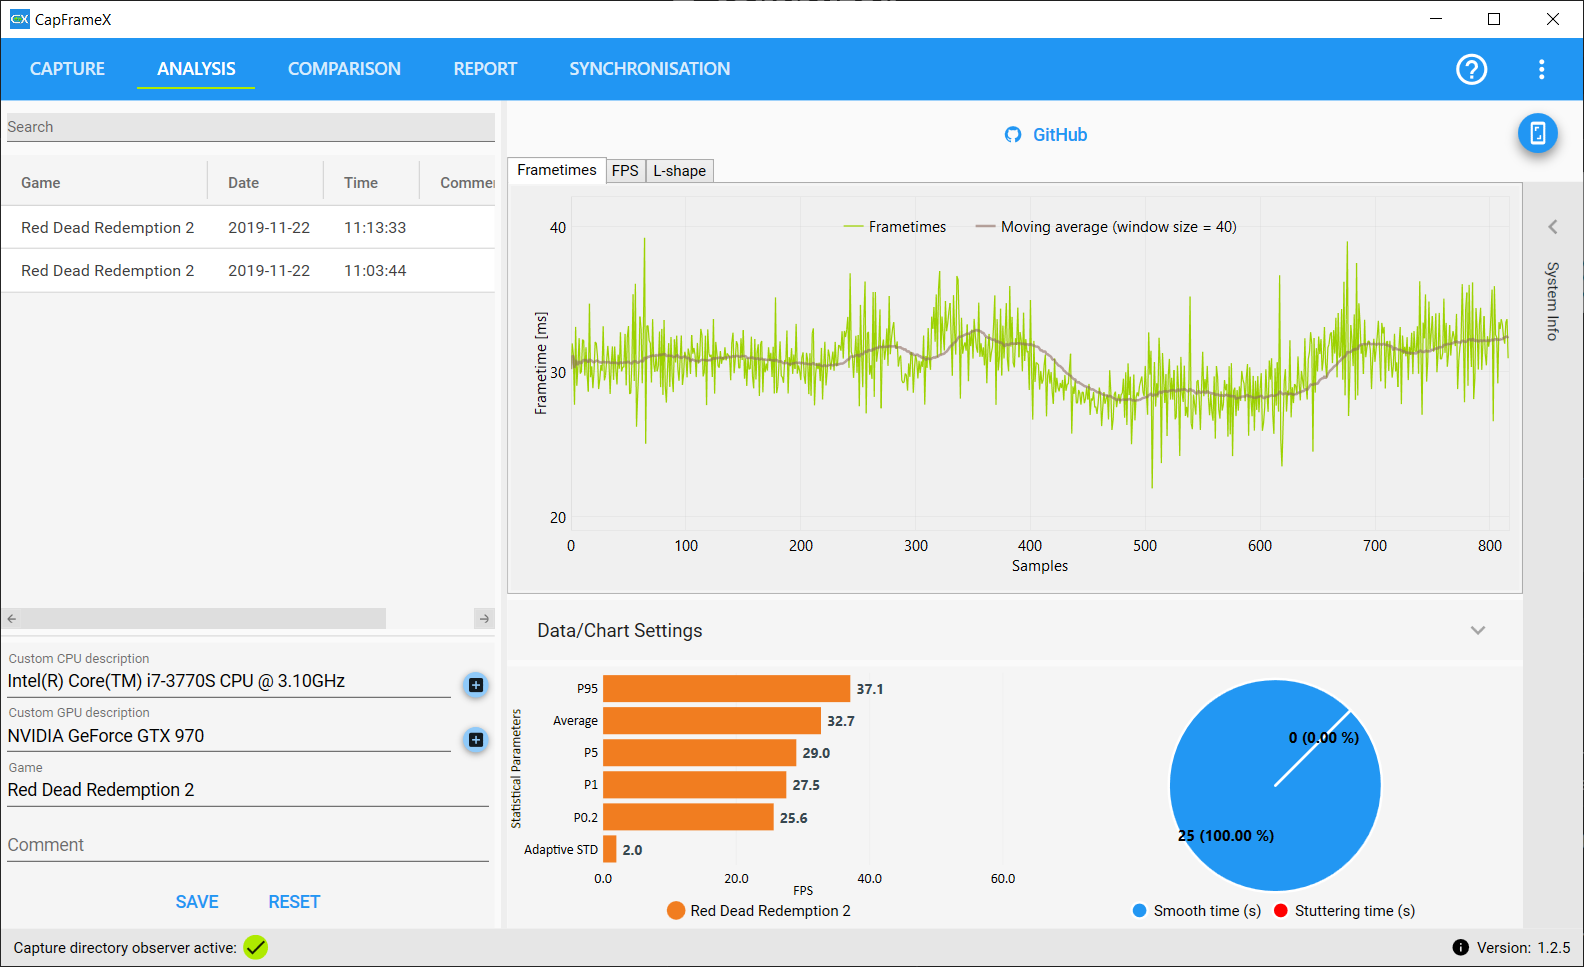The height and width of the screenshot is (967, 1584).
Task: Click the Stuttering time legend swatch
Action: tap(1281, 910)
